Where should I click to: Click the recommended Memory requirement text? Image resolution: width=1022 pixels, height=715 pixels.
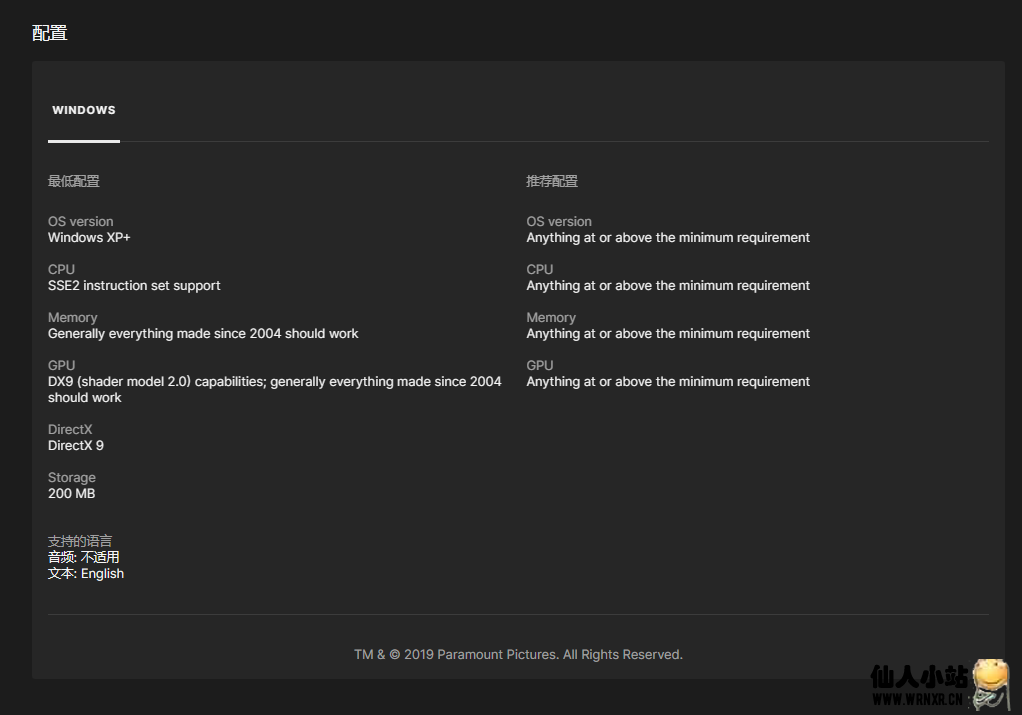(x=668, y=334)
